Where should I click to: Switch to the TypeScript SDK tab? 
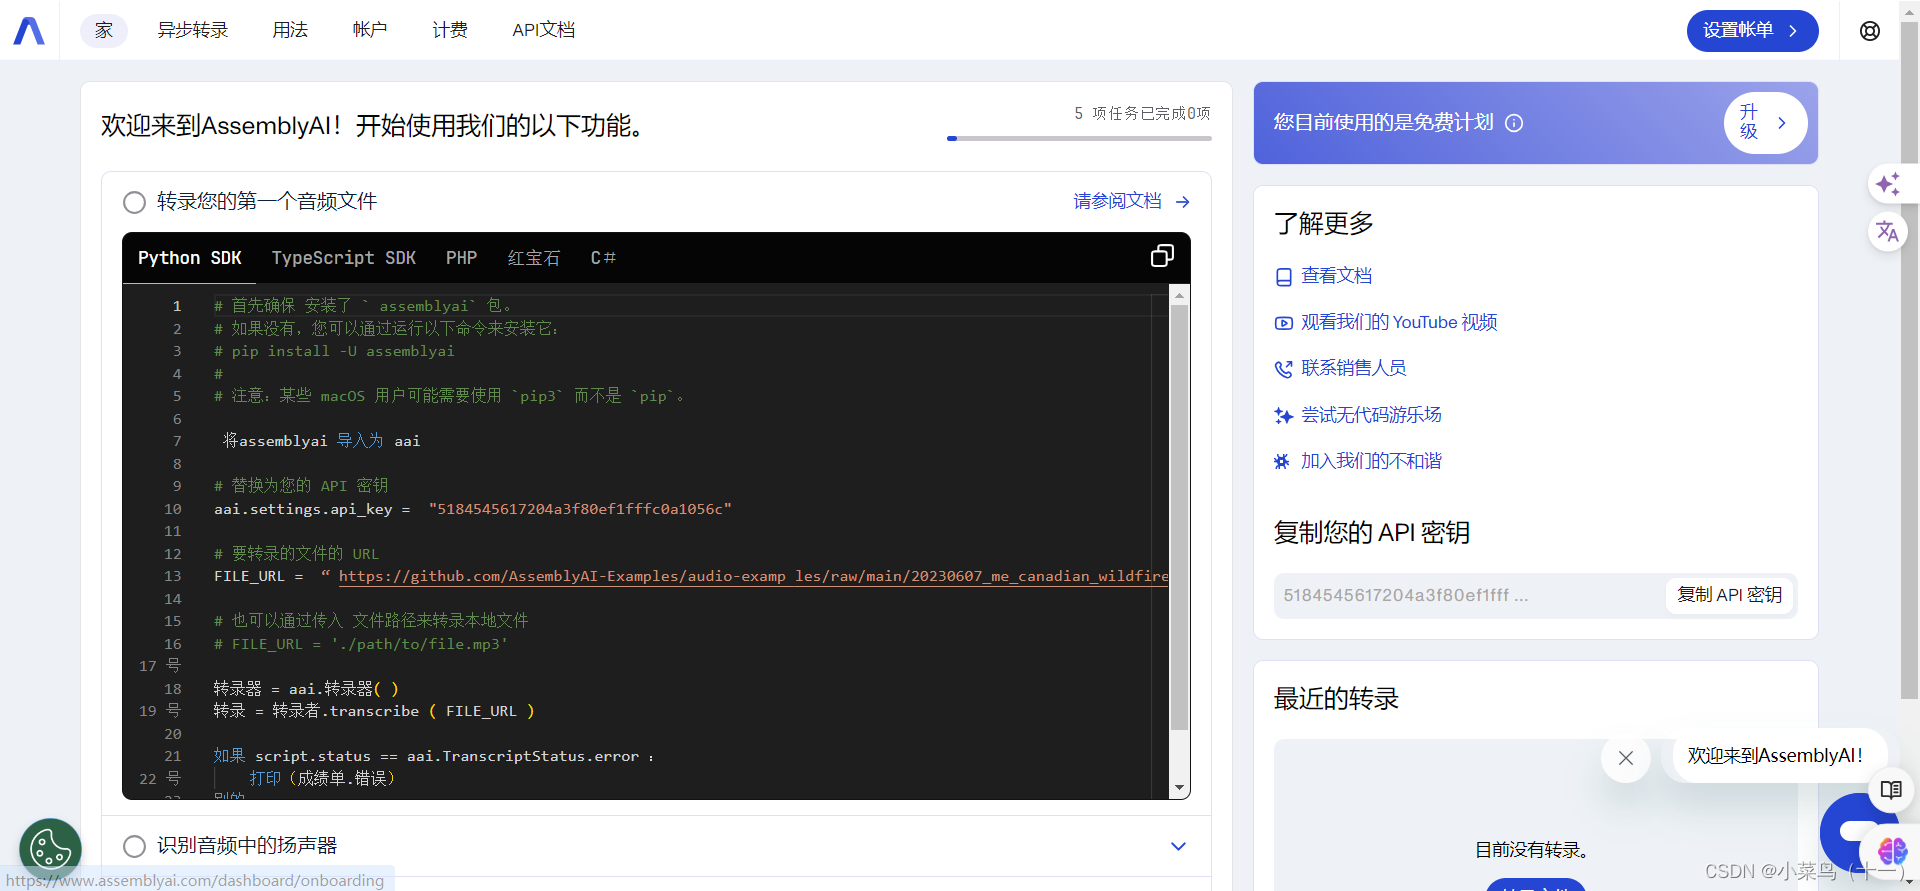[344, 258]
